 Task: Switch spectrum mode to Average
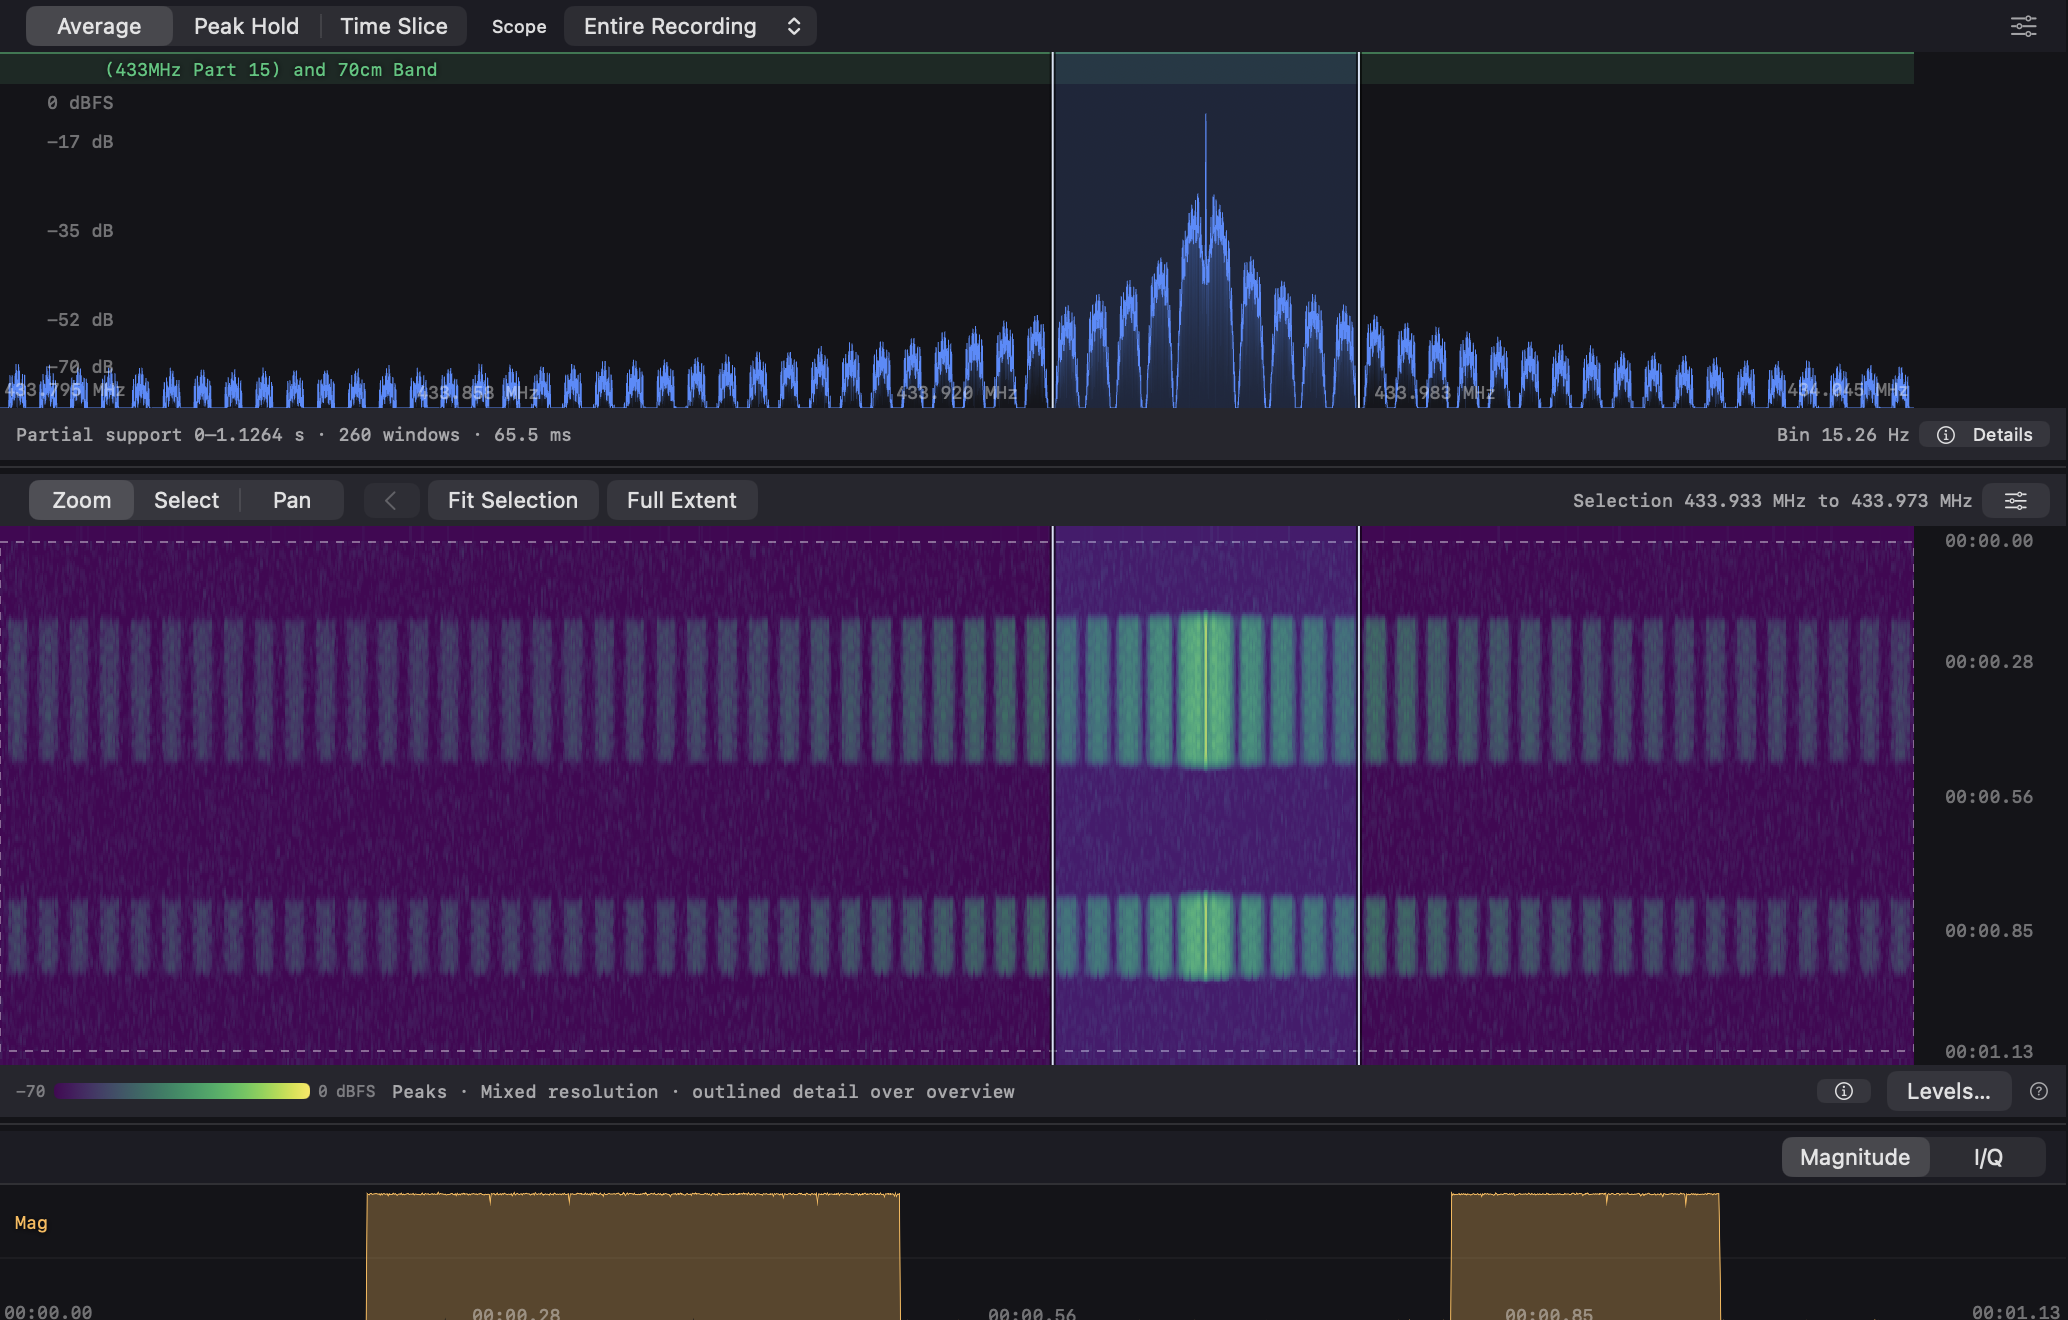[99, 26]
